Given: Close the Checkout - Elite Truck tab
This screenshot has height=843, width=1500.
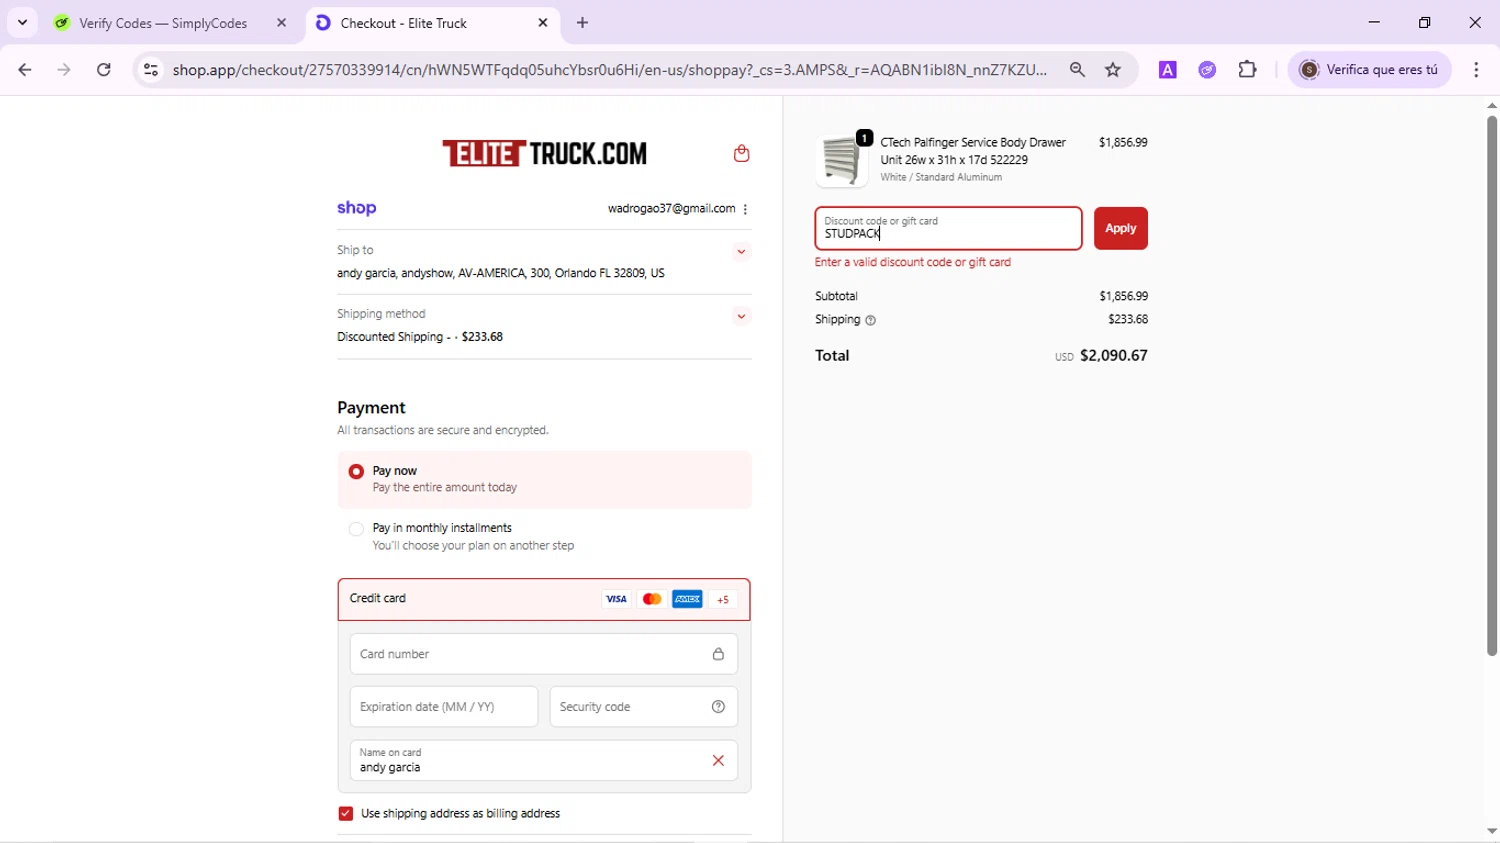Looking at the screenshot, I should (543, 23).
